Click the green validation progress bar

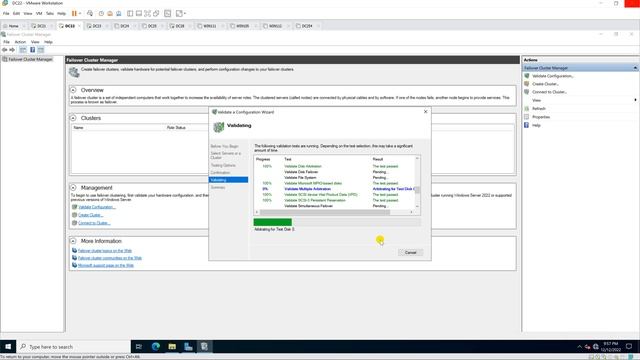click(x=273, y=222)
